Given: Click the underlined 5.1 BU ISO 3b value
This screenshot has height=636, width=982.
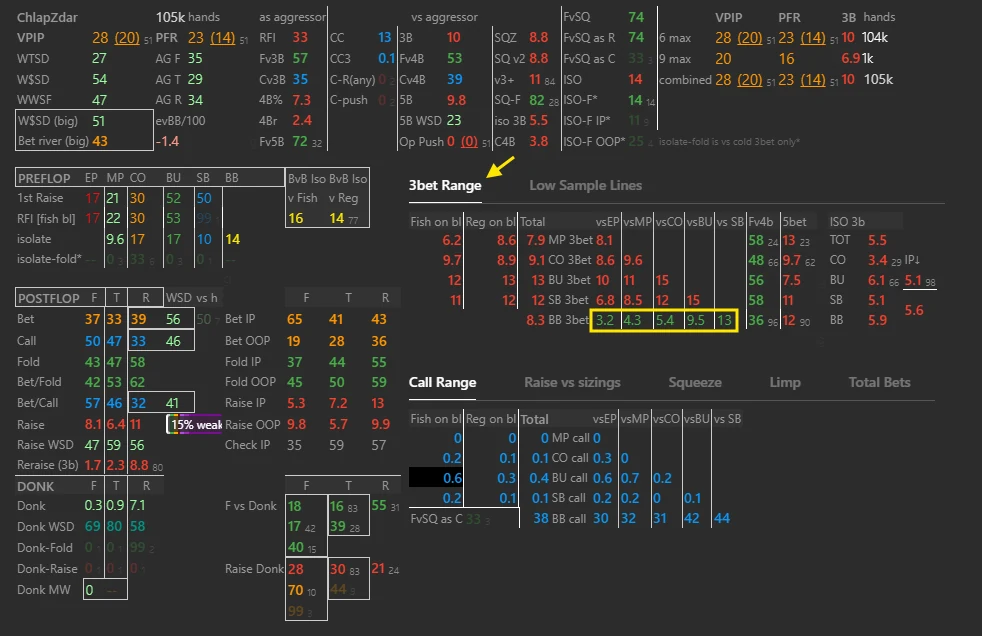Looking at the screenshot, I should 914,280.
